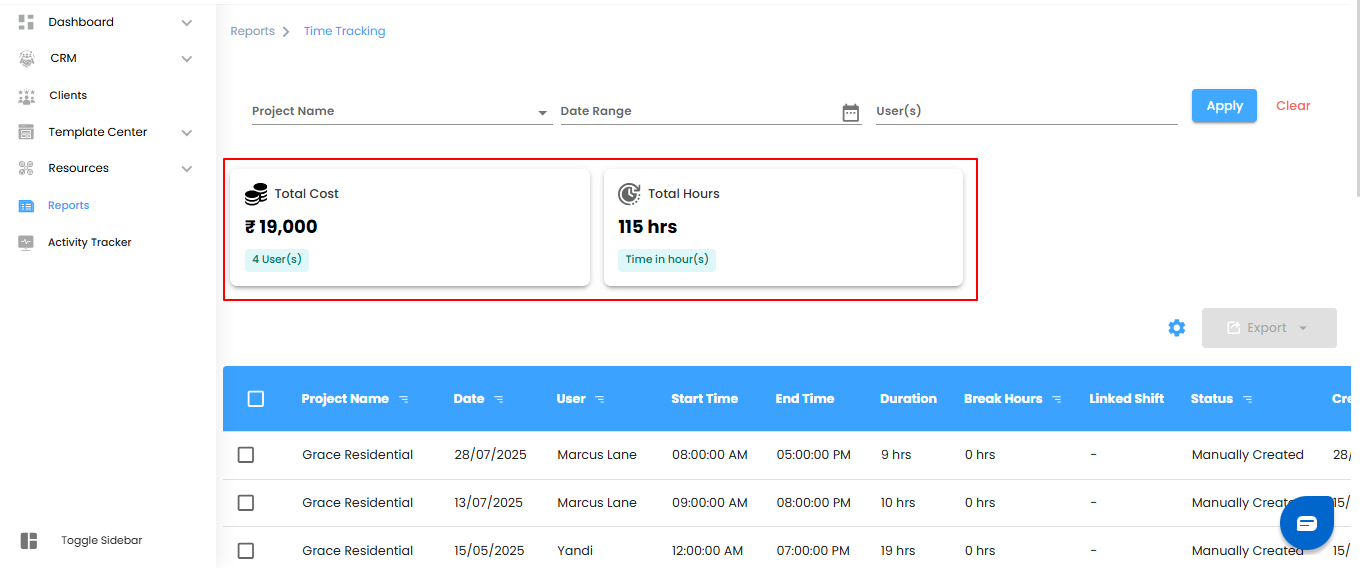This screenshot has height=568, width=1365.
Task: Click the CRM icon in sidebar
Action: coord(27,59)
